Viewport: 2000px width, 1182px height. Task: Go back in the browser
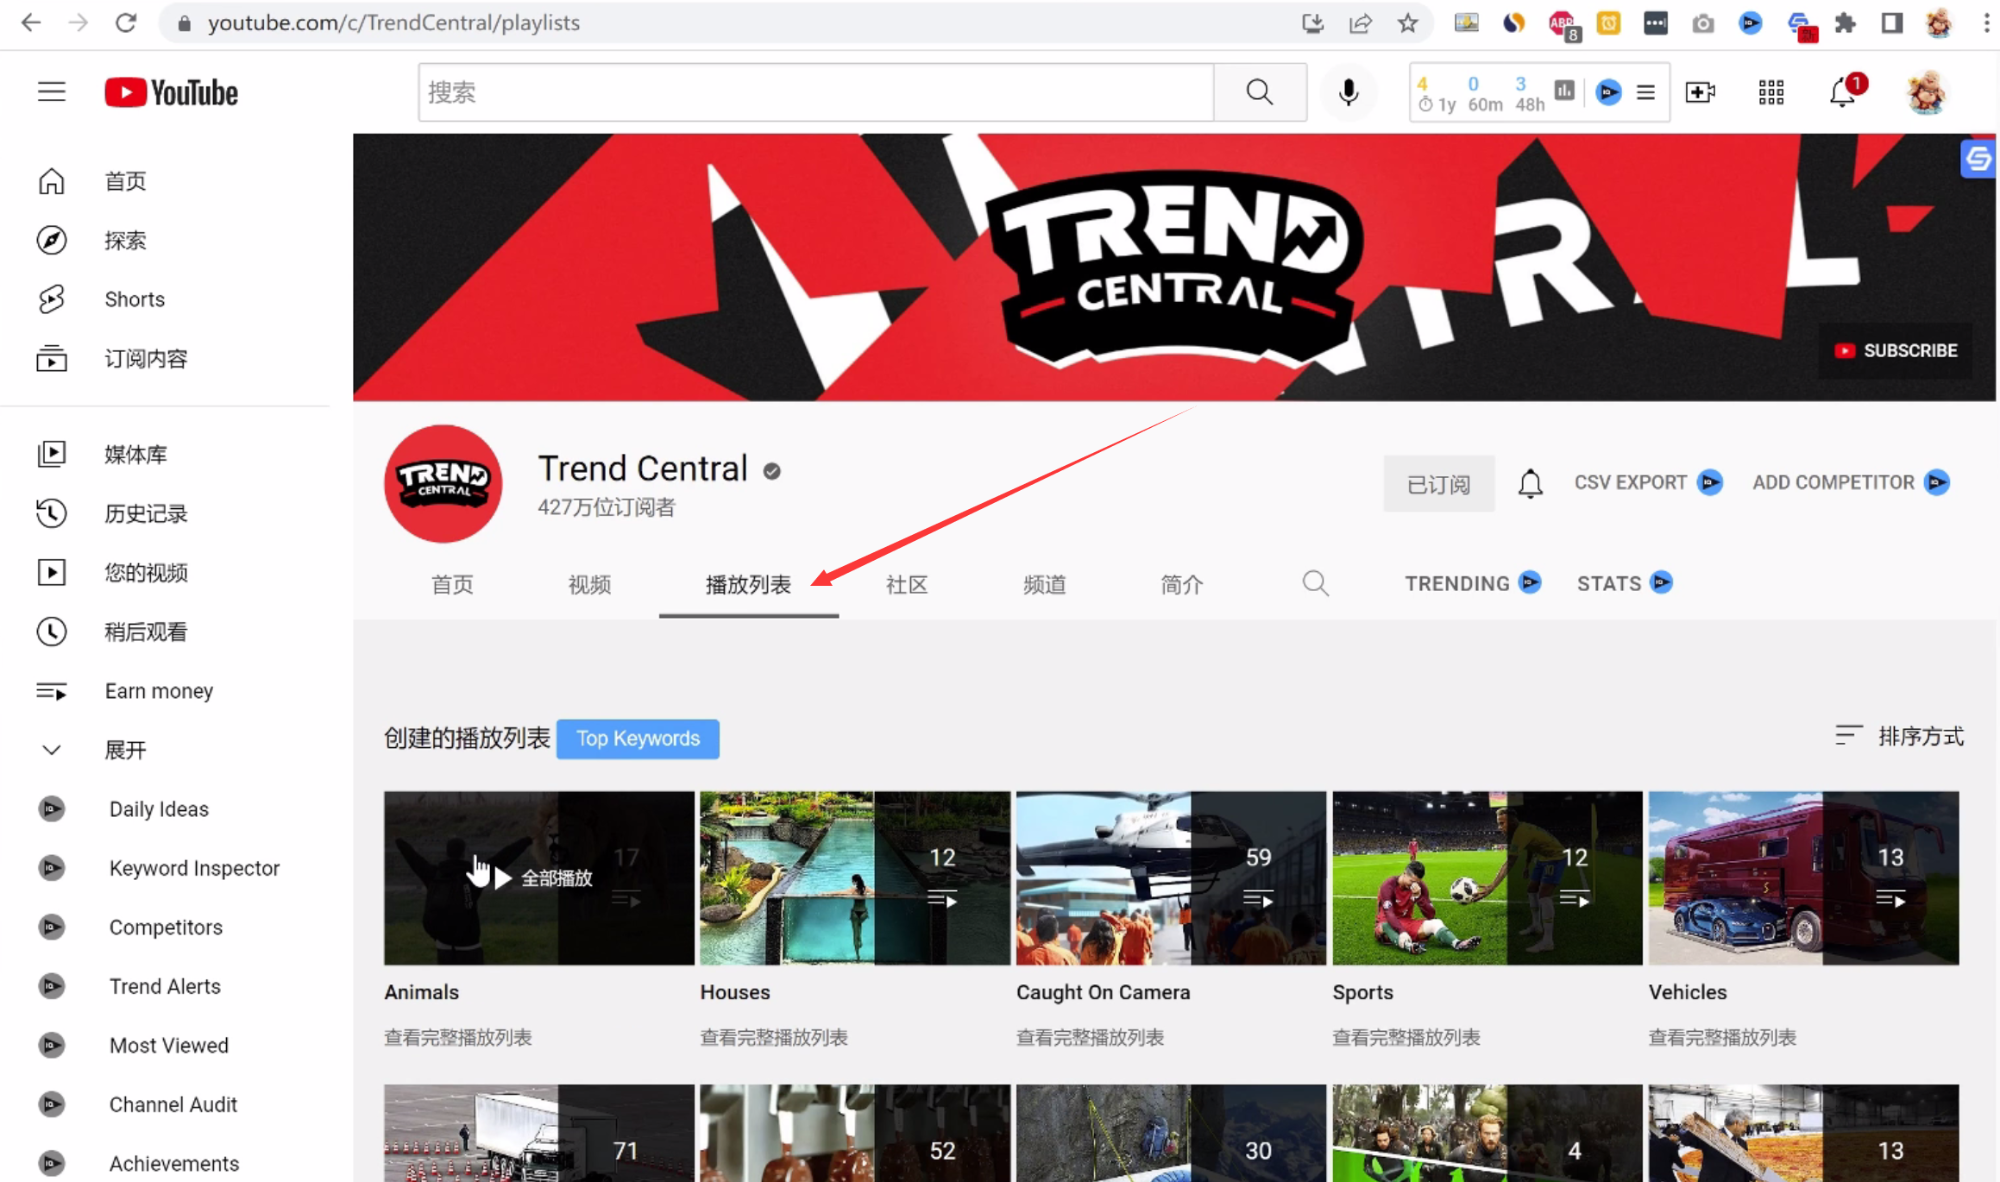click(31, 23)
